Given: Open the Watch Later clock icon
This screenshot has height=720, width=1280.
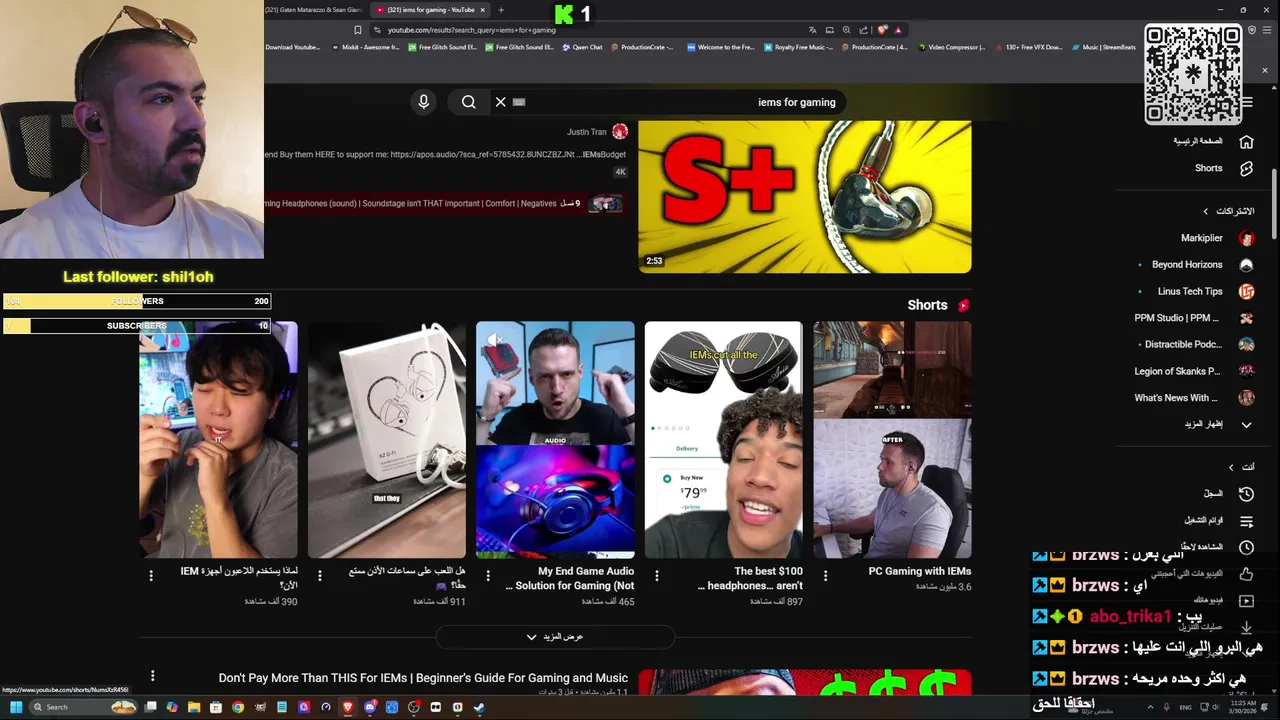Looking at the screenshot, I should (x=1246, y=547).
